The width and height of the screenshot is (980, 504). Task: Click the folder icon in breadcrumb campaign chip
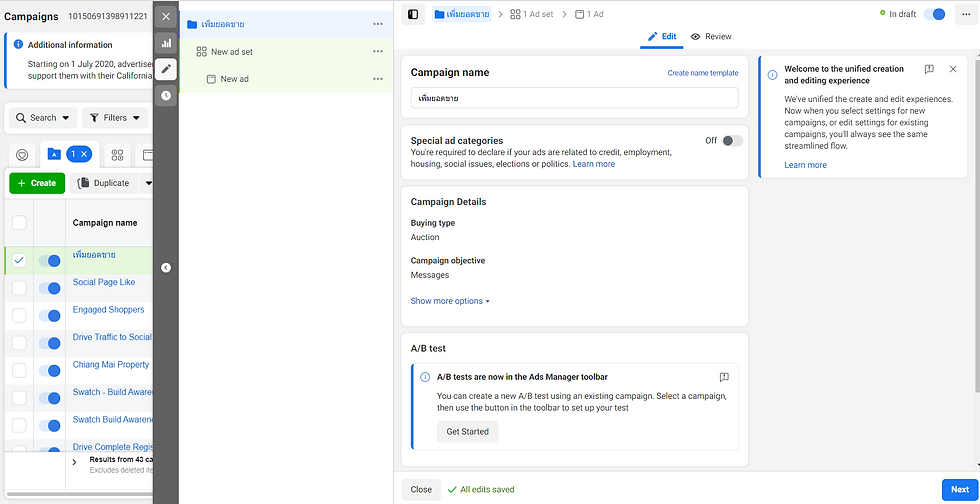tap(439, 14)
